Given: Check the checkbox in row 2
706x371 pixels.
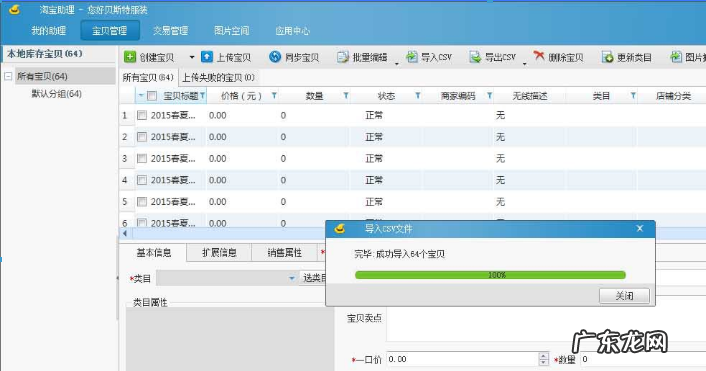Looking at the screenshot, I should click(x=142, y=137).
